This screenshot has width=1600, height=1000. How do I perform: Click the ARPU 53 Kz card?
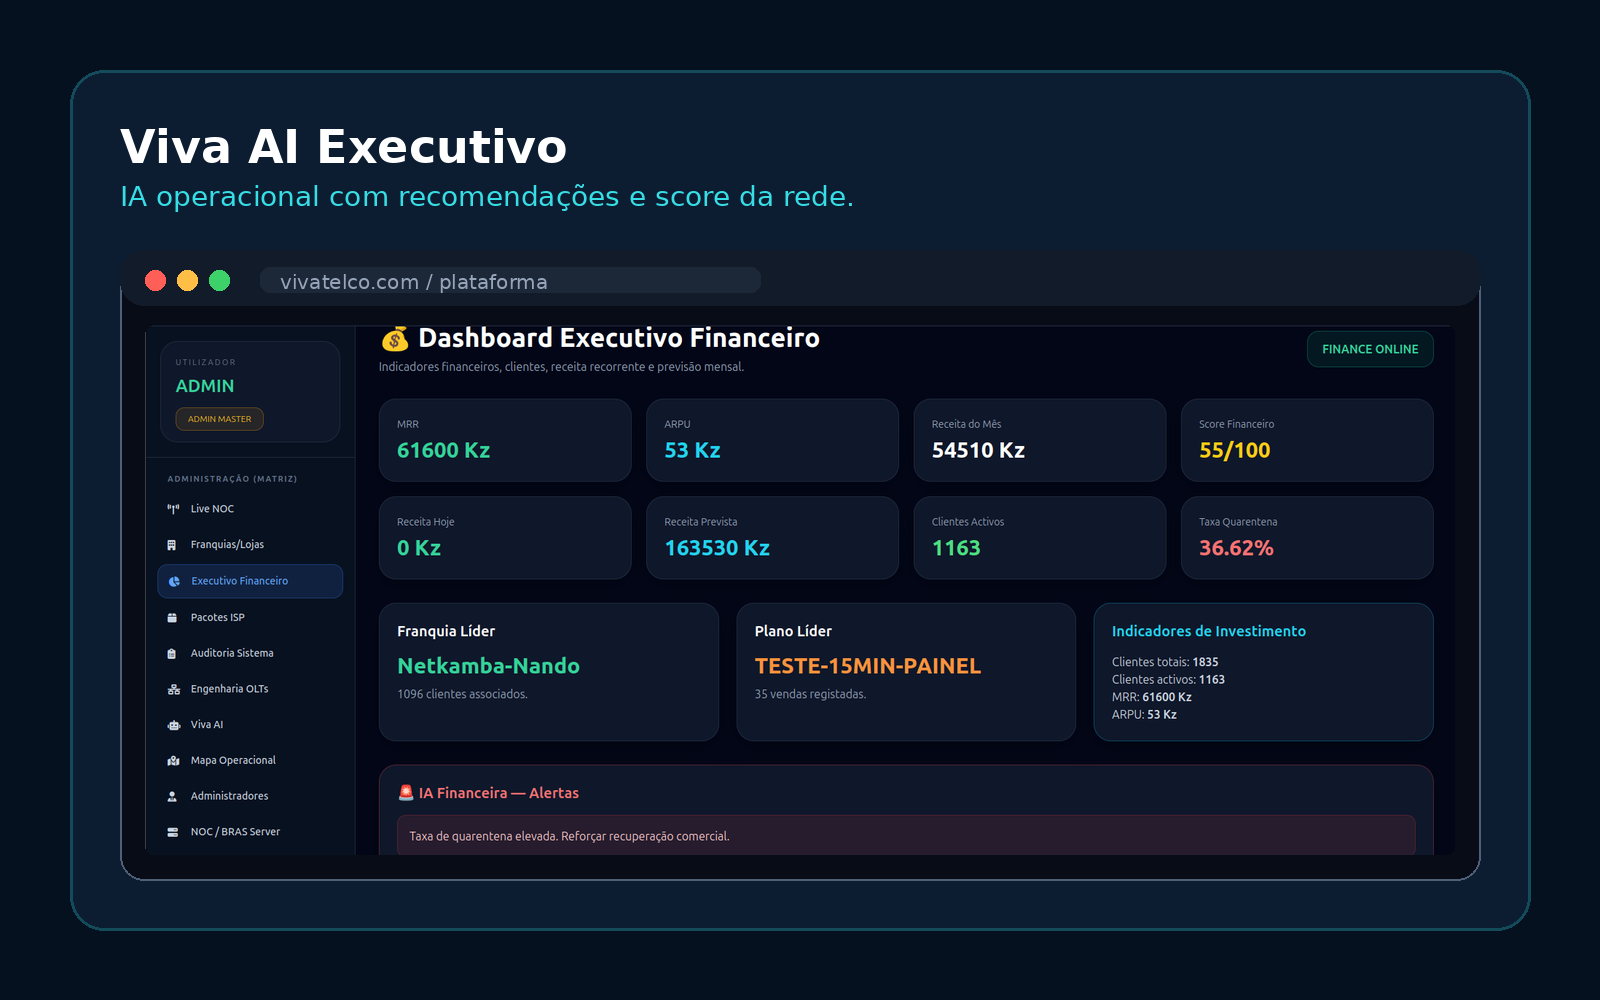pyautogui.click(x=772, y=440)
